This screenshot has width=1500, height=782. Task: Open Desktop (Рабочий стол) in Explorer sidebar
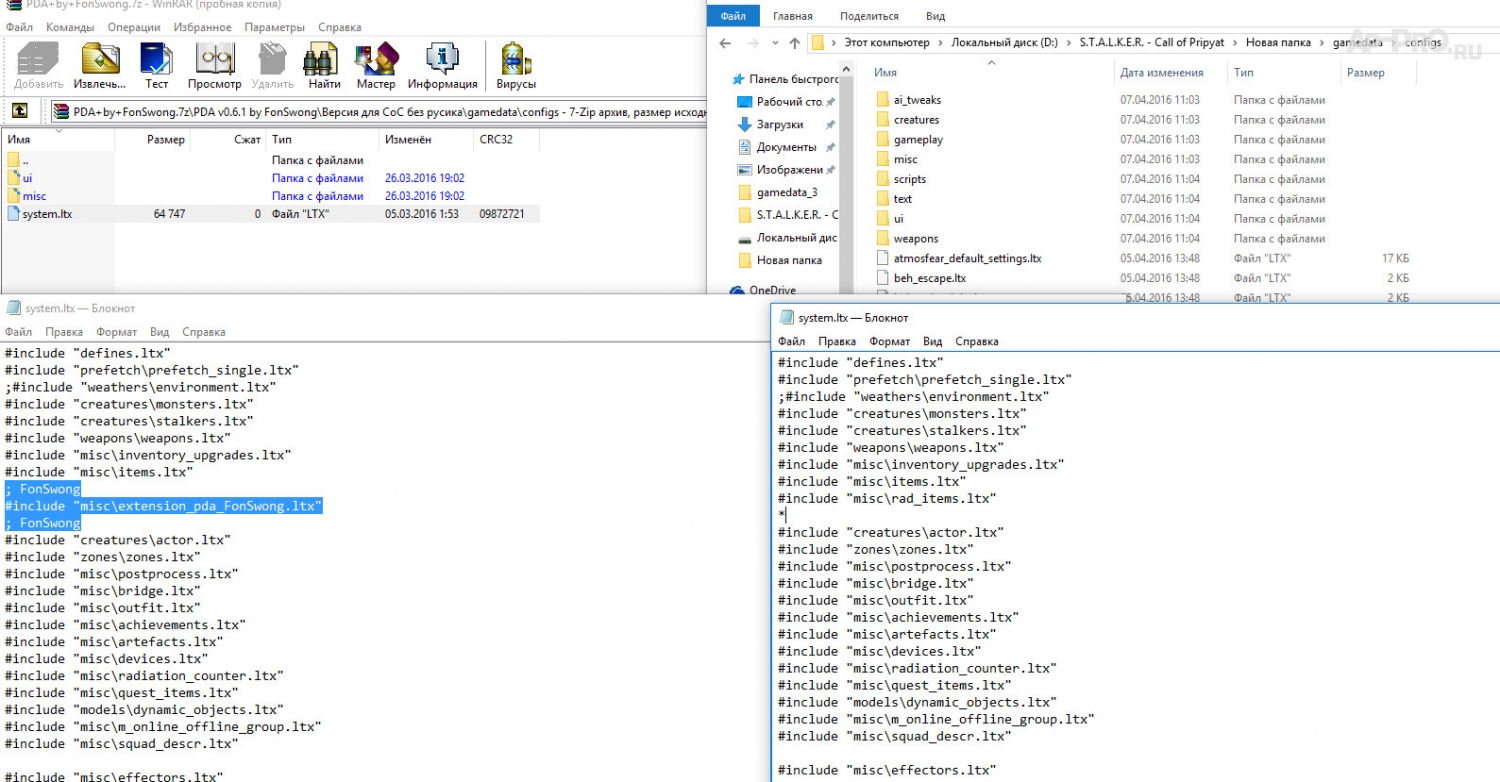[781, 102]
